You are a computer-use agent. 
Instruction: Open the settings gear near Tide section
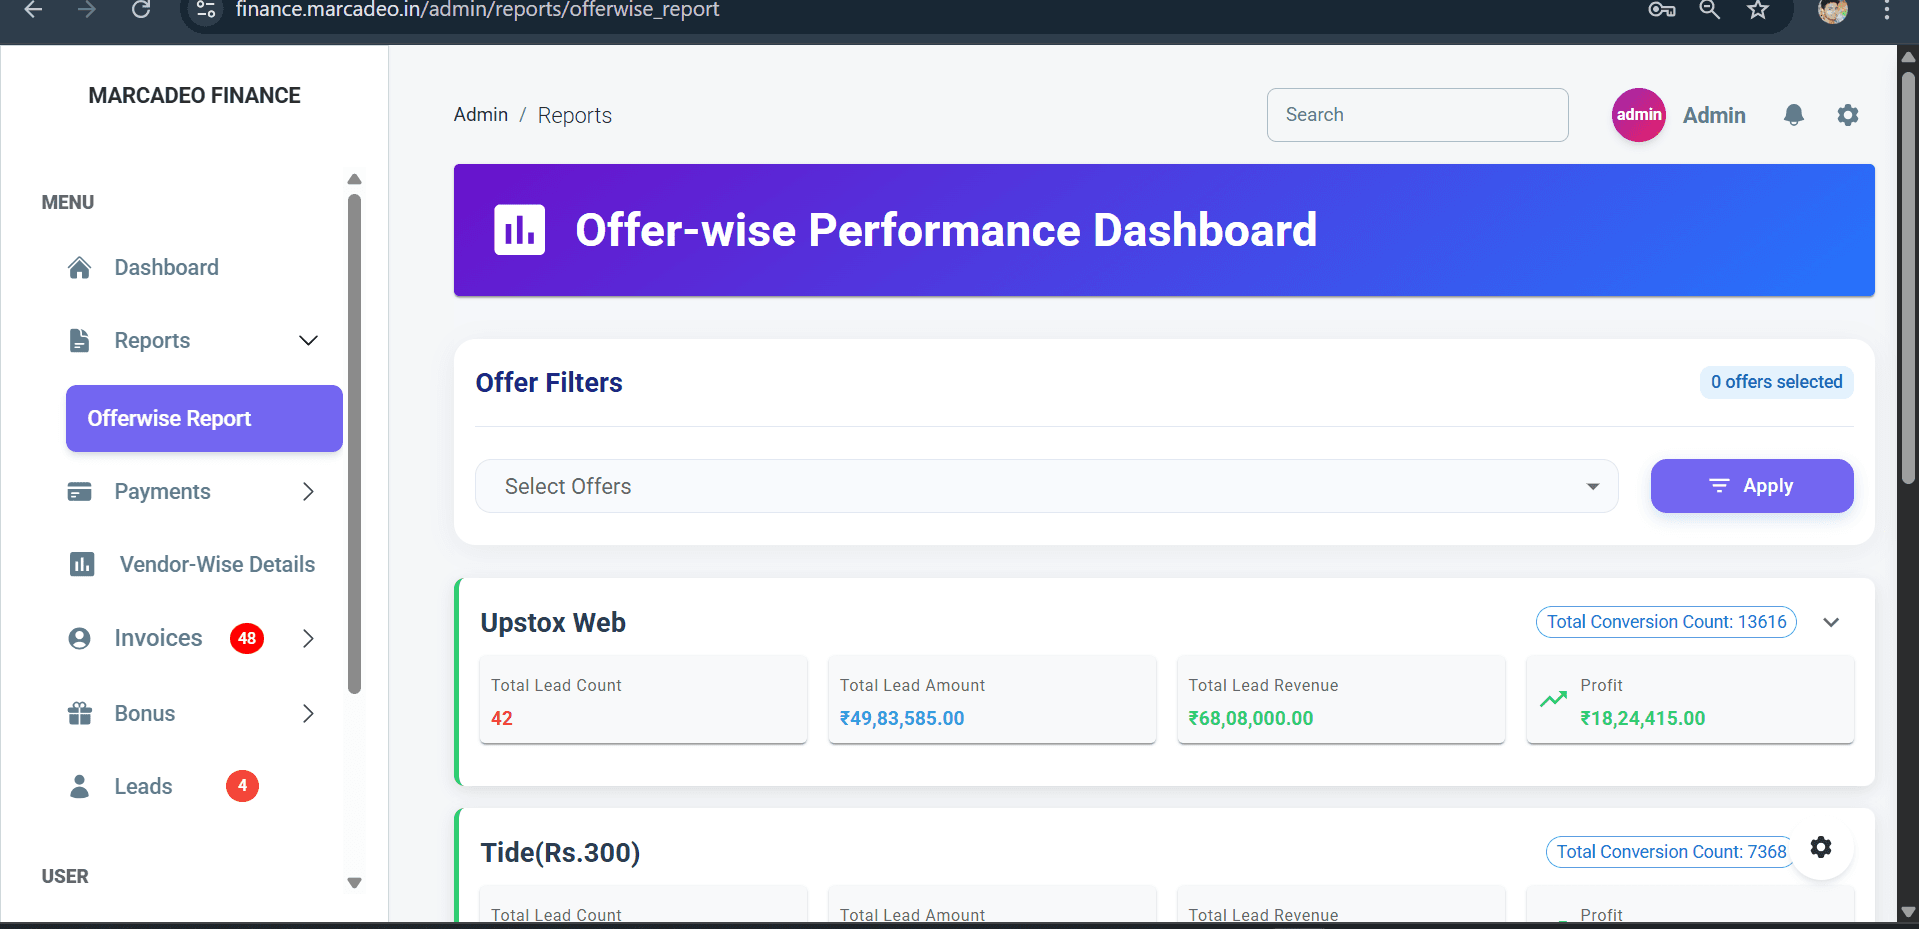point(1820,847)
